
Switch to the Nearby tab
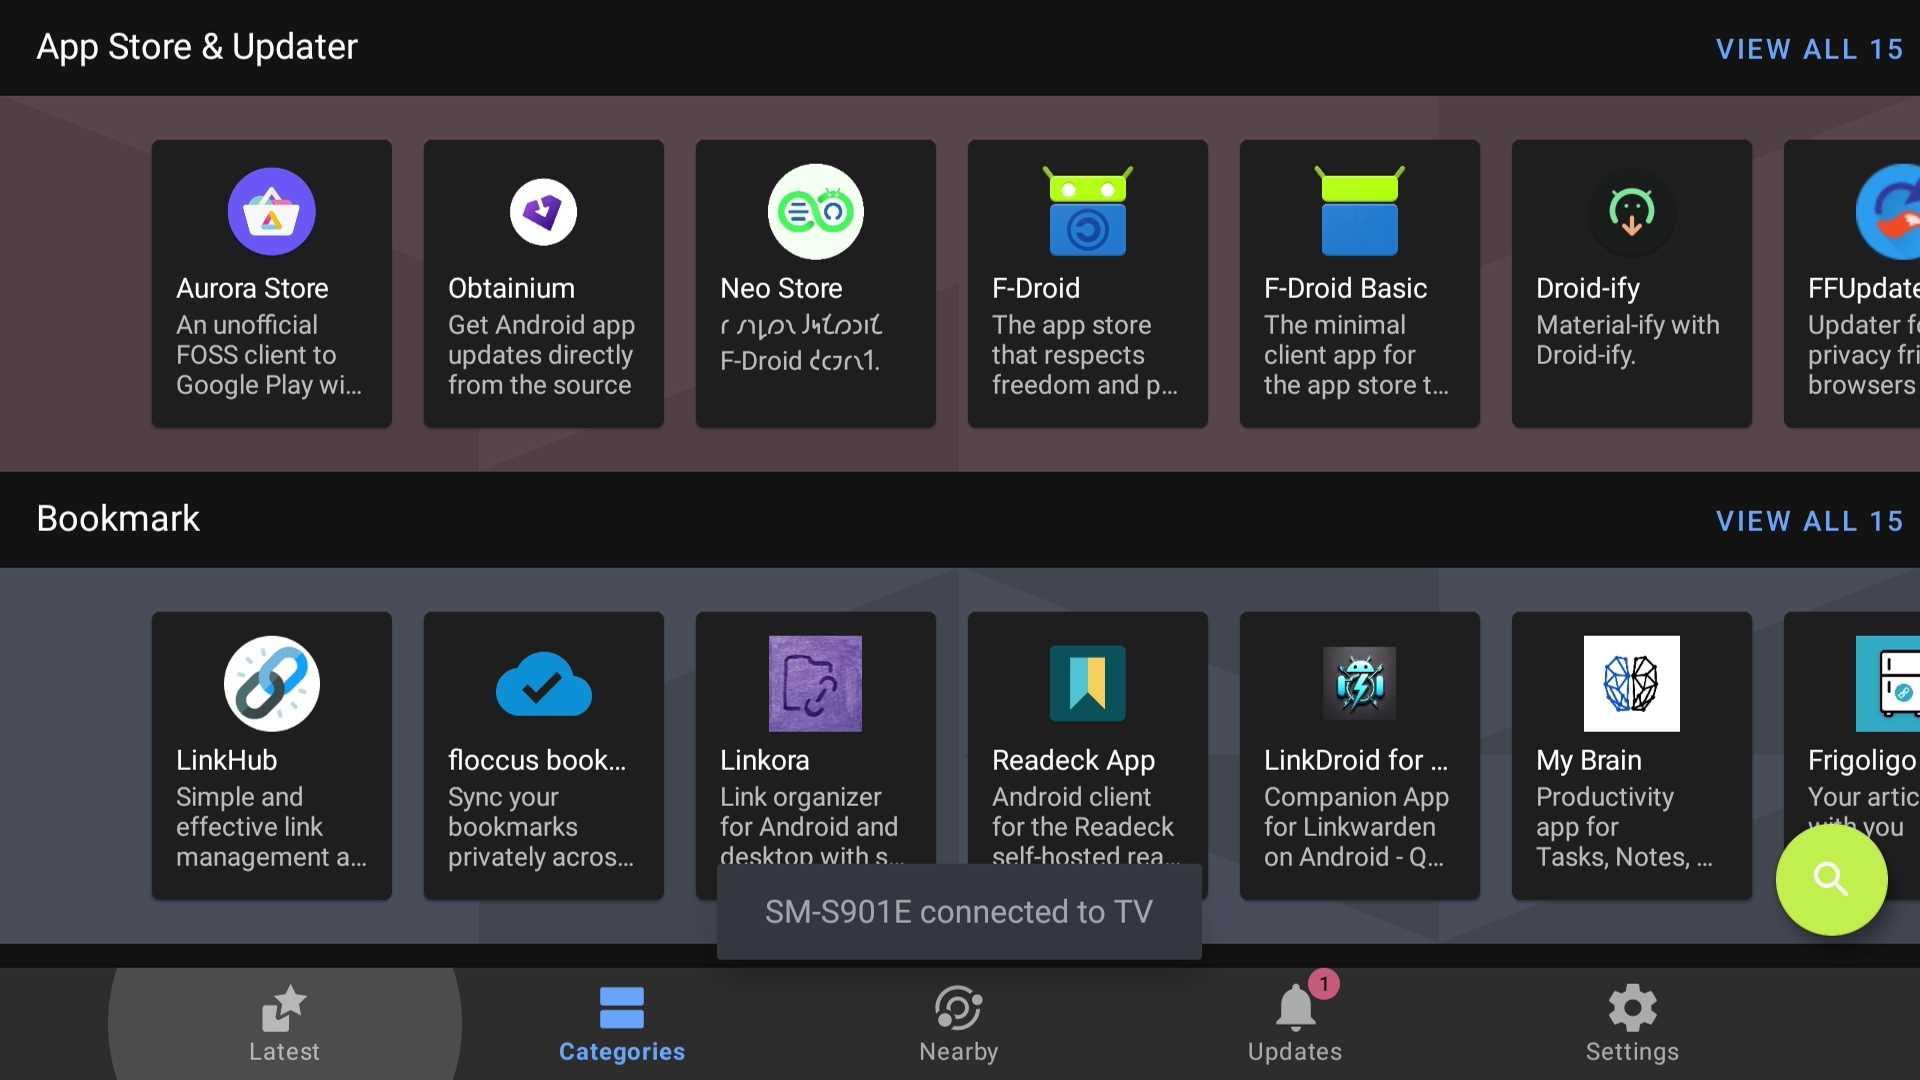pos(958,1024)
